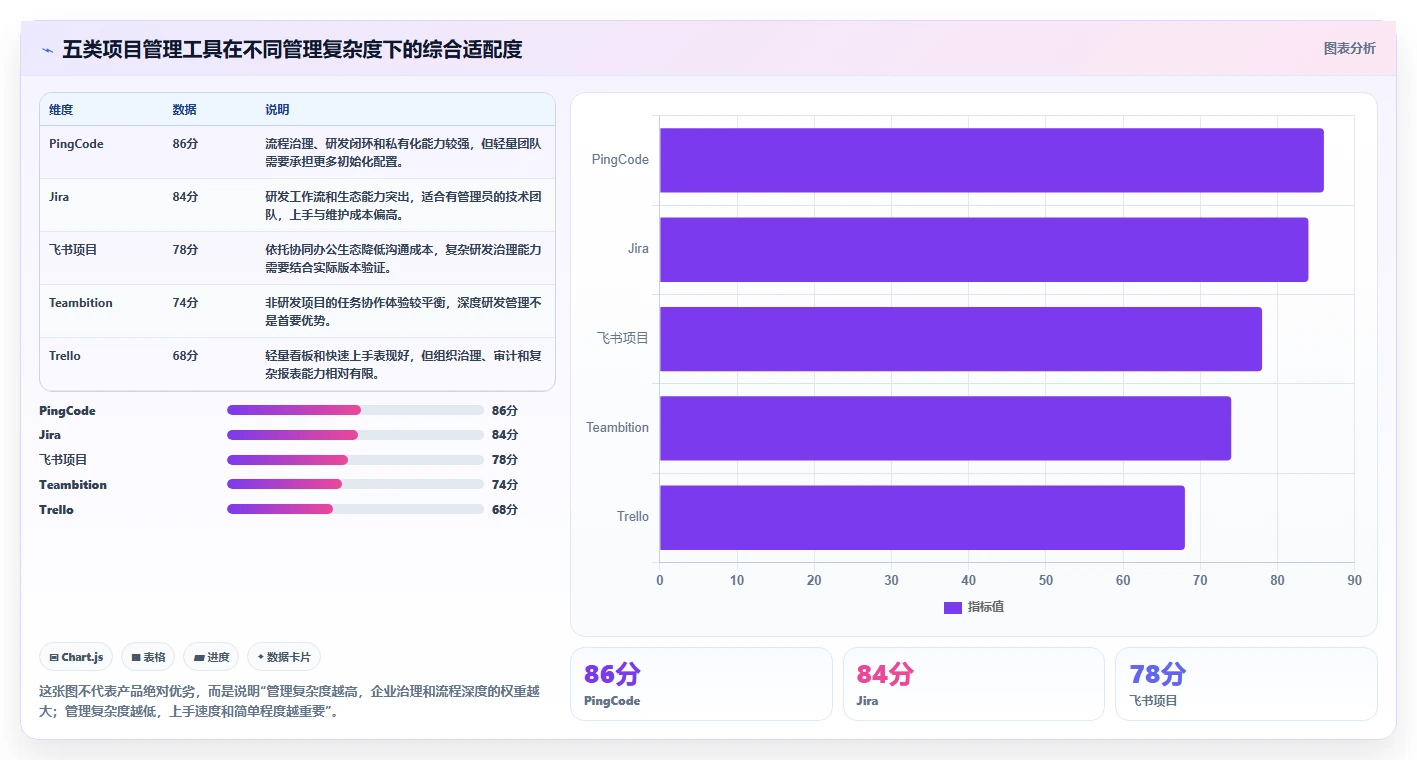Viewport: 1417px width, 760px height.
Task: Click the 飞书项目 progress bar
Action: (x=355, y=460)
